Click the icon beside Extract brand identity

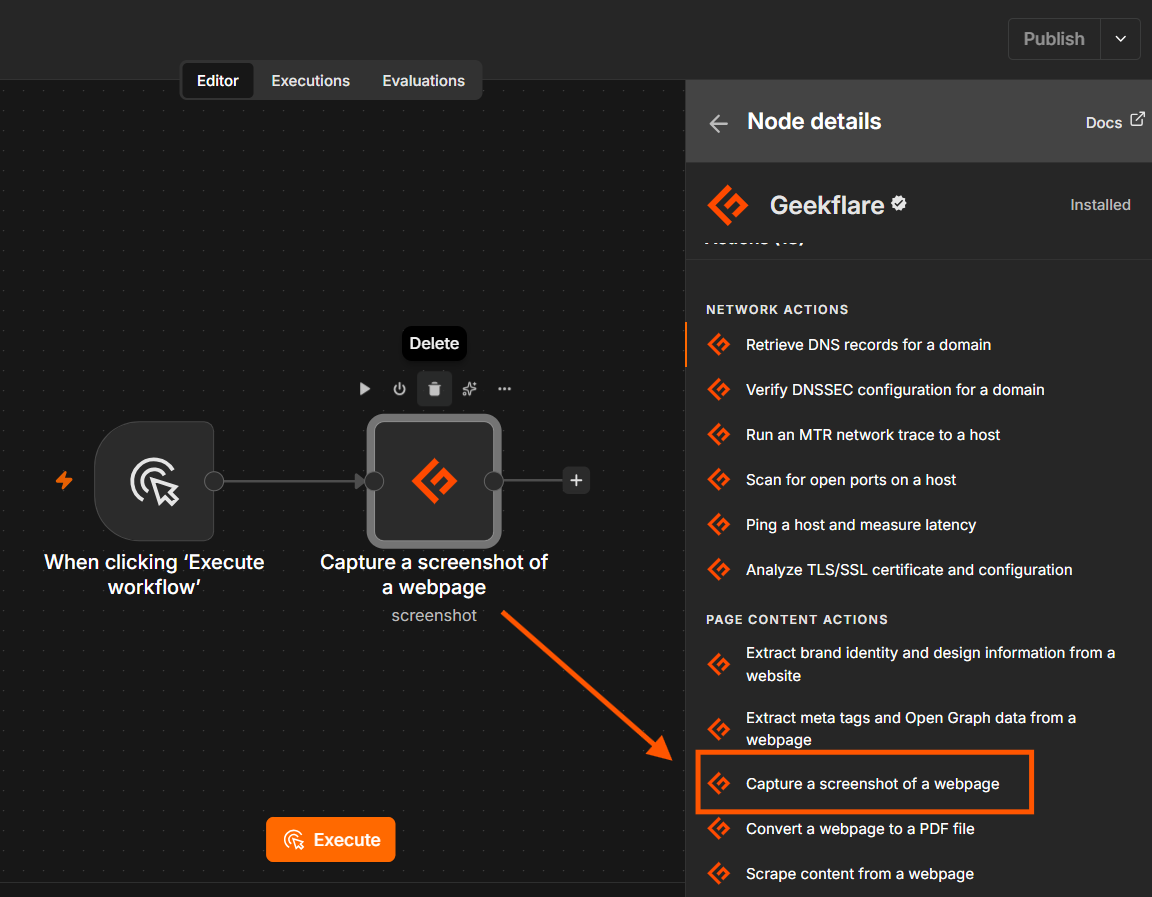coord(719,664)
